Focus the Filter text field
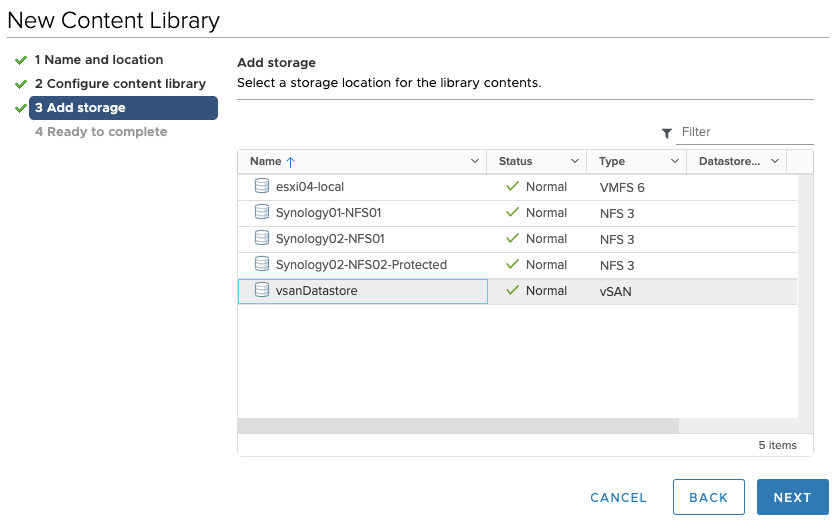The width and height of the screenshot is (835, 521). click(x=745, y=132)
